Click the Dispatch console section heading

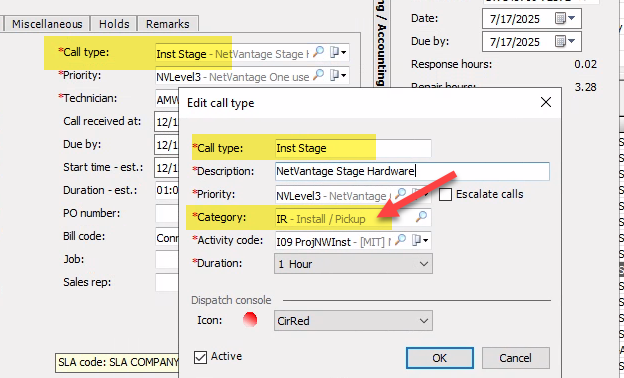(x=231, y=300)
